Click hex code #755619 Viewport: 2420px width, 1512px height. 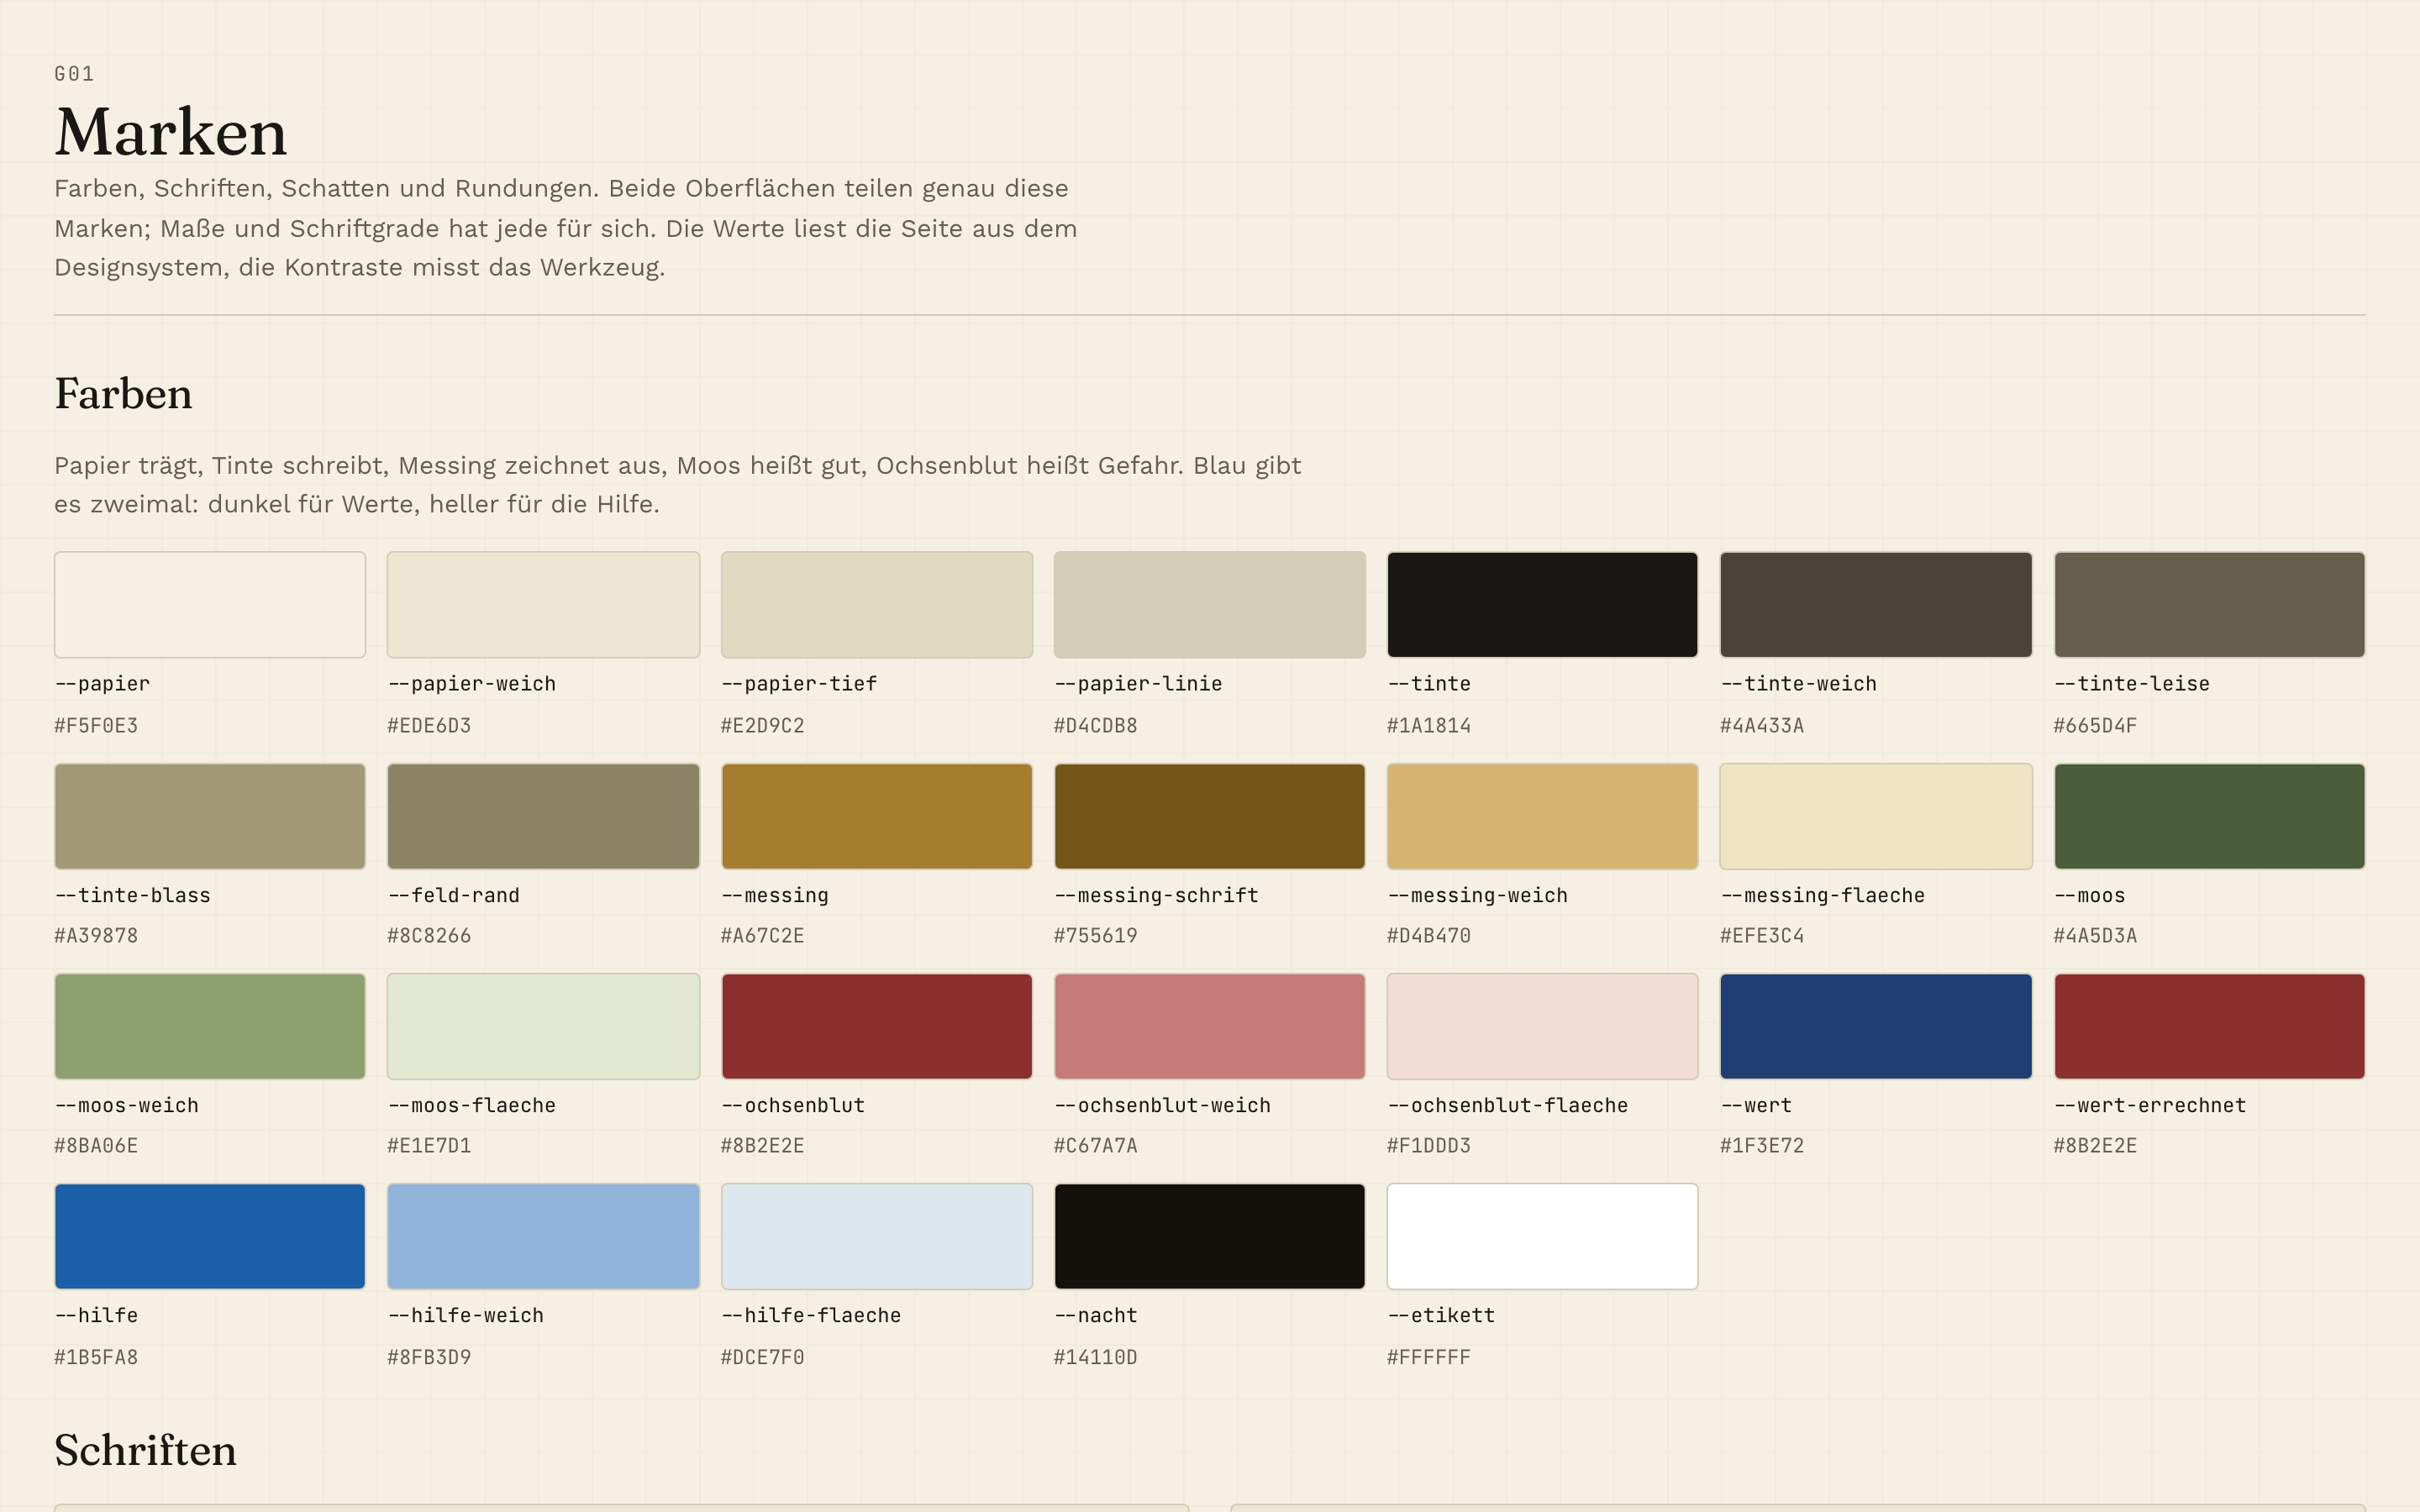1096,936
